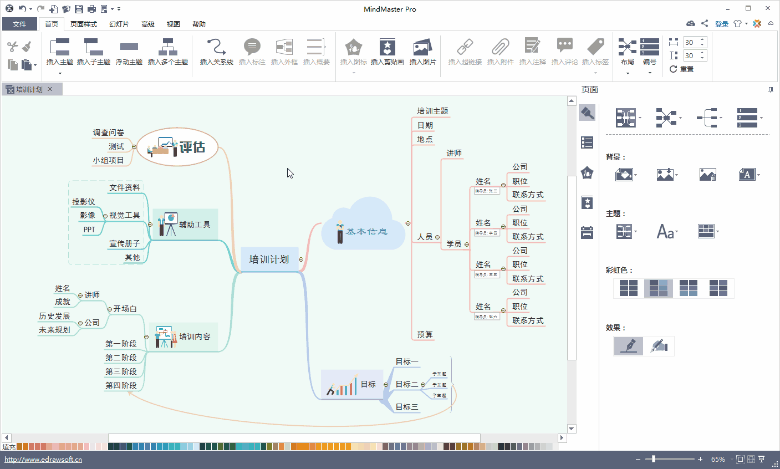Click the Reset (重置) button

[682, 69]
